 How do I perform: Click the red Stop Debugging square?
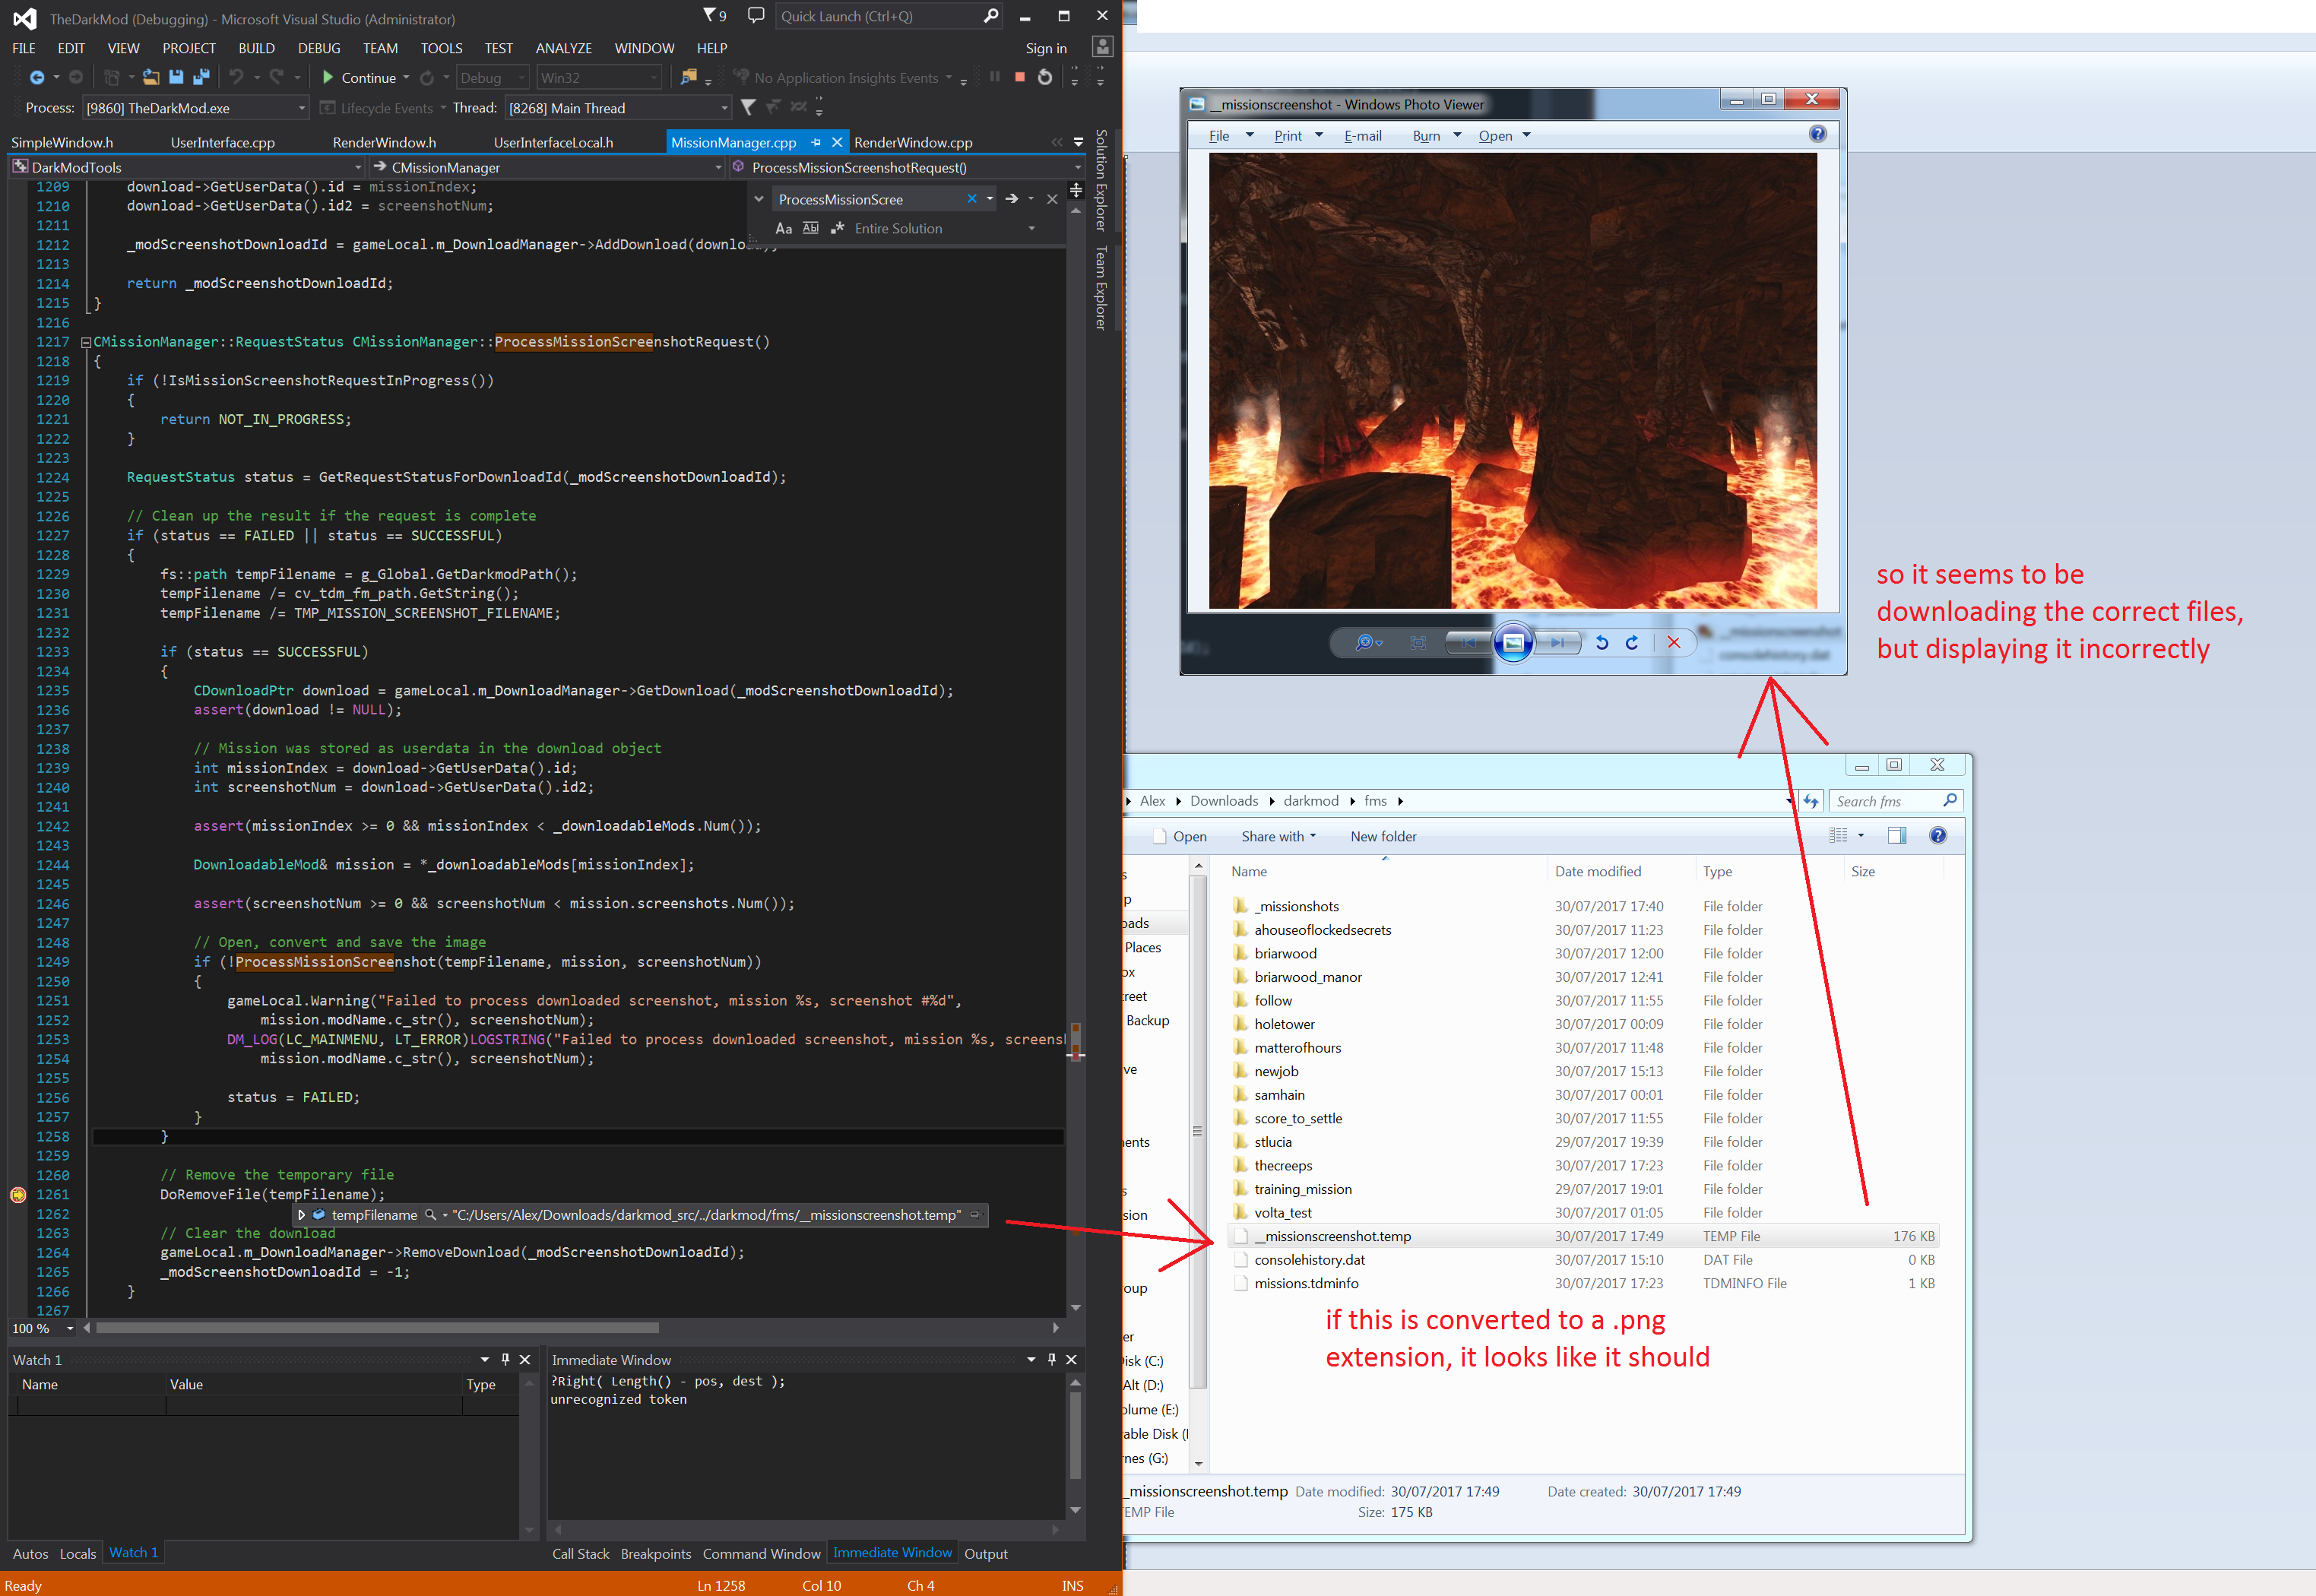coord(1019,77)
